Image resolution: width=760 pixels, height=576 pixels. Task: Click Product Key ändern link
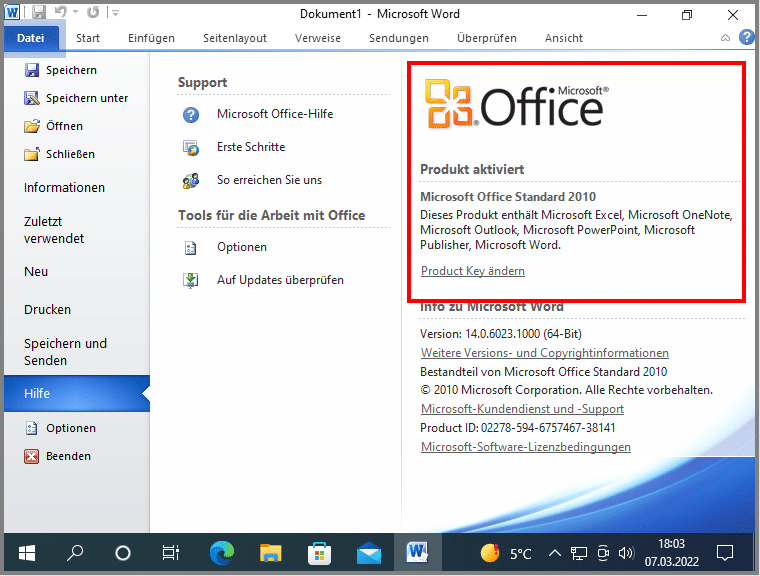472,271
